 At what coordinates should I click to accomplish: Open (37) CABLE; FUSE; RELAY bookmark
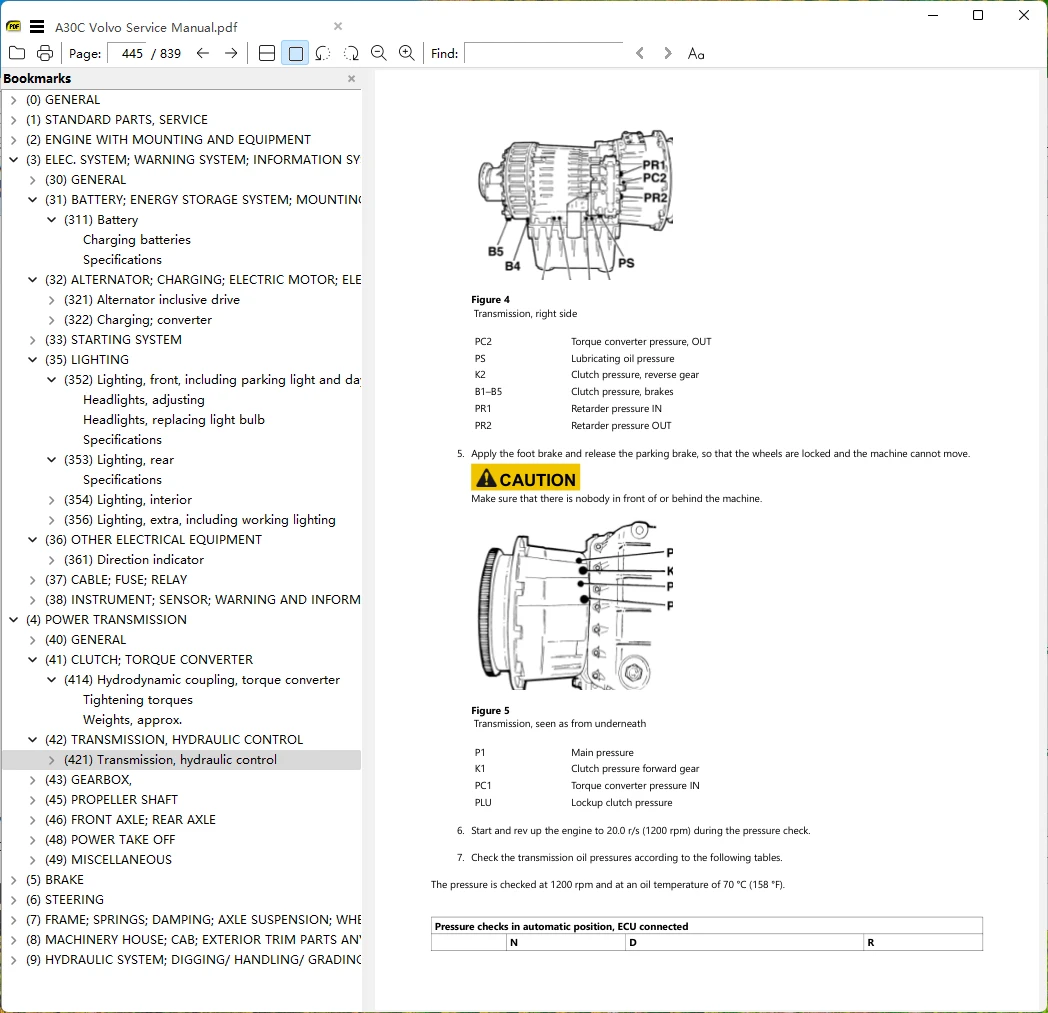(116, 580)
